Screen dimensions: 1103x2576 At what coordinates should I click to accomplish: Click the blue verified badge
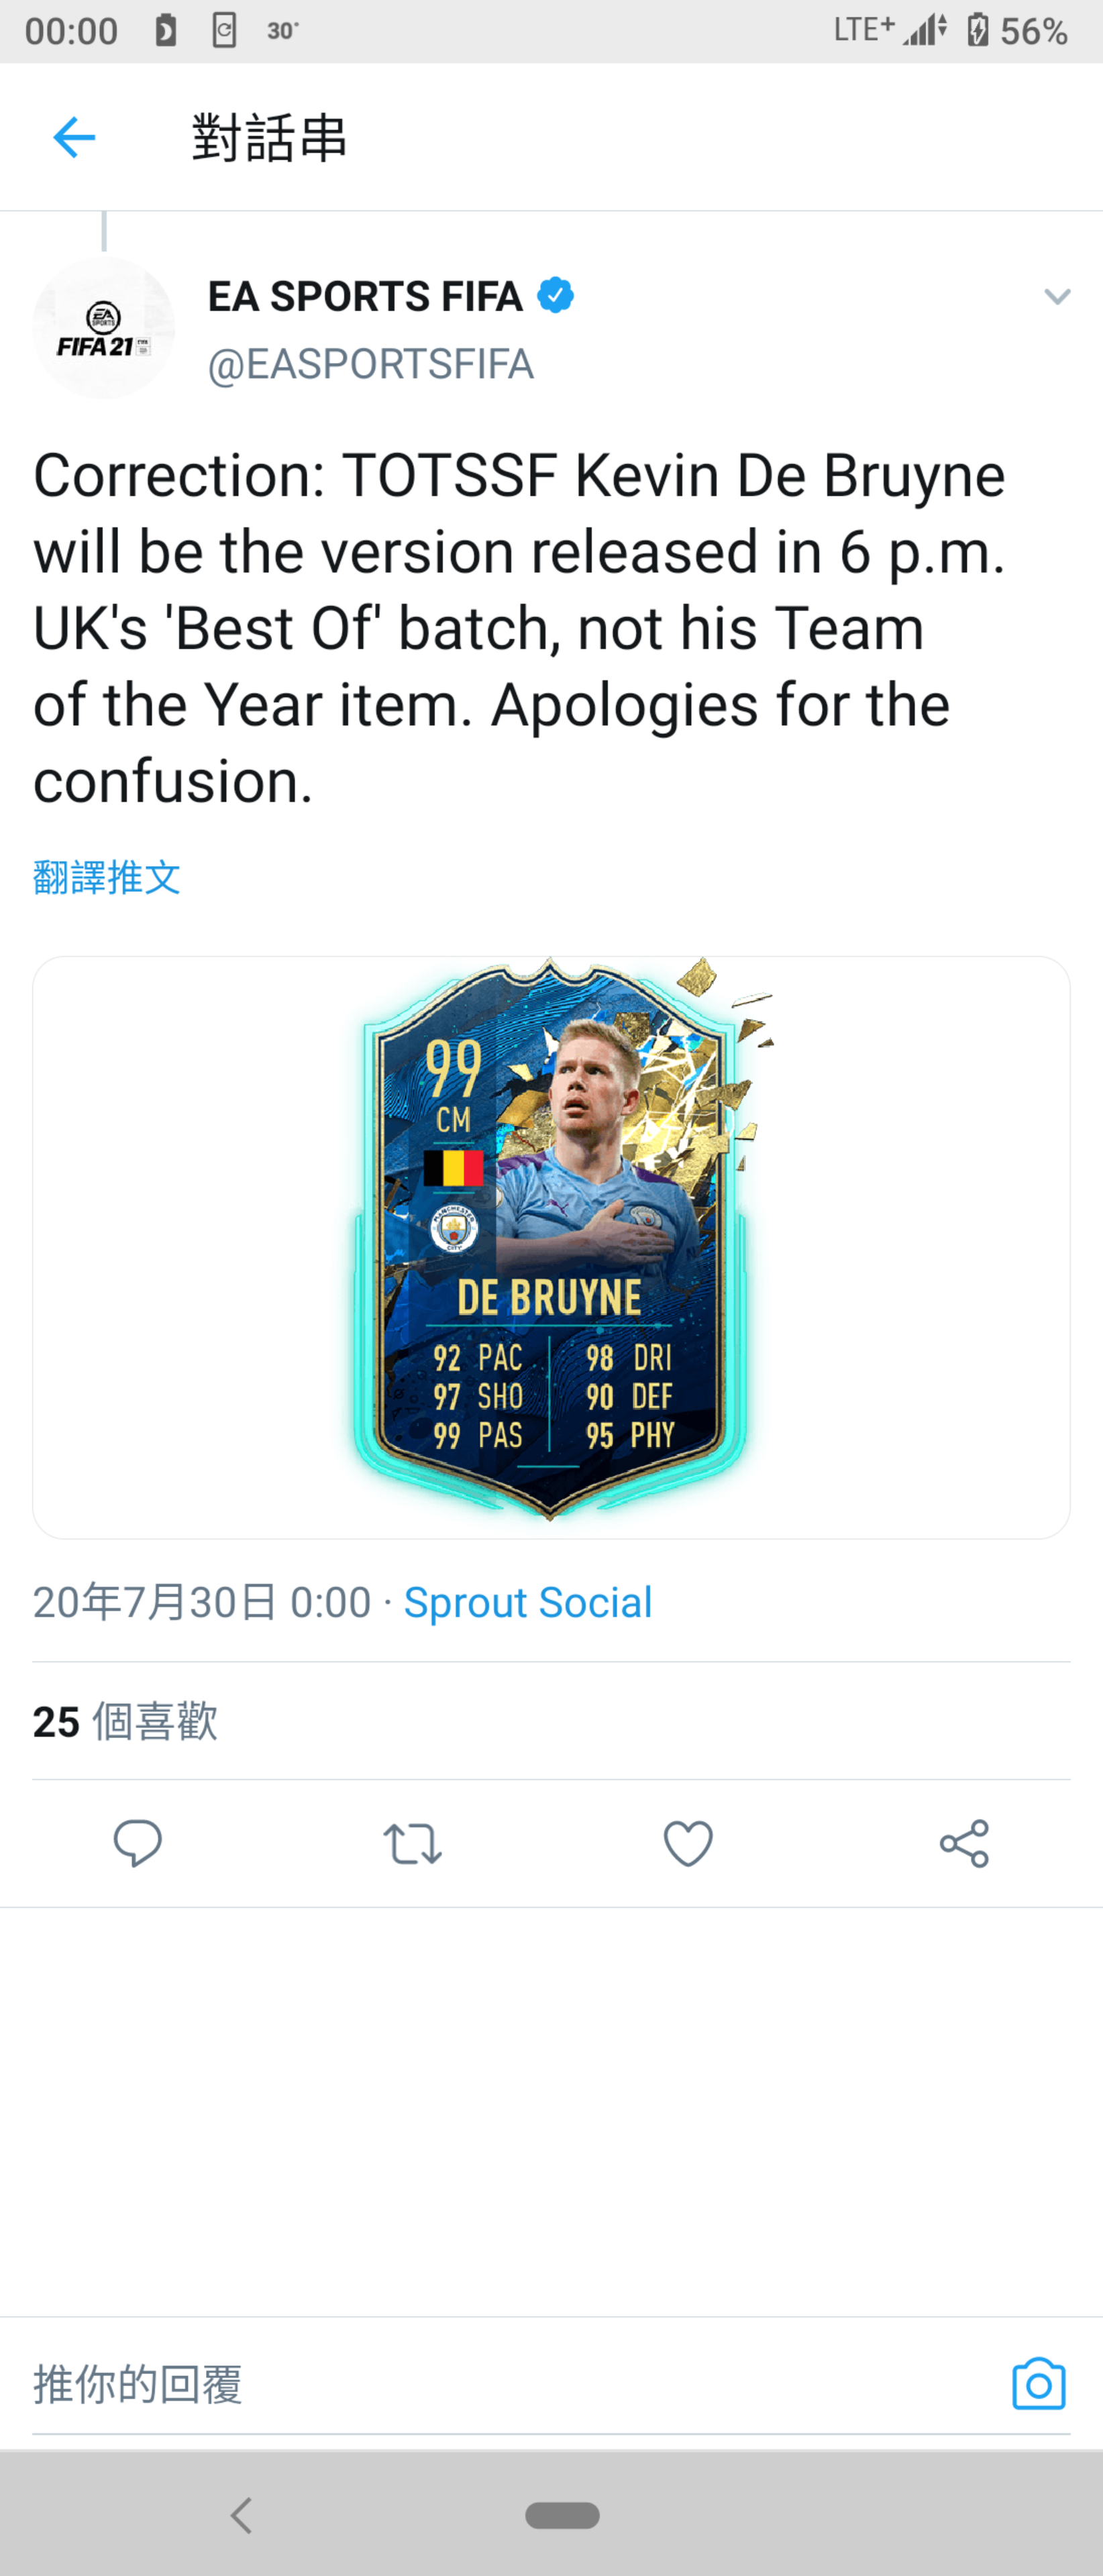click(556, 295)
